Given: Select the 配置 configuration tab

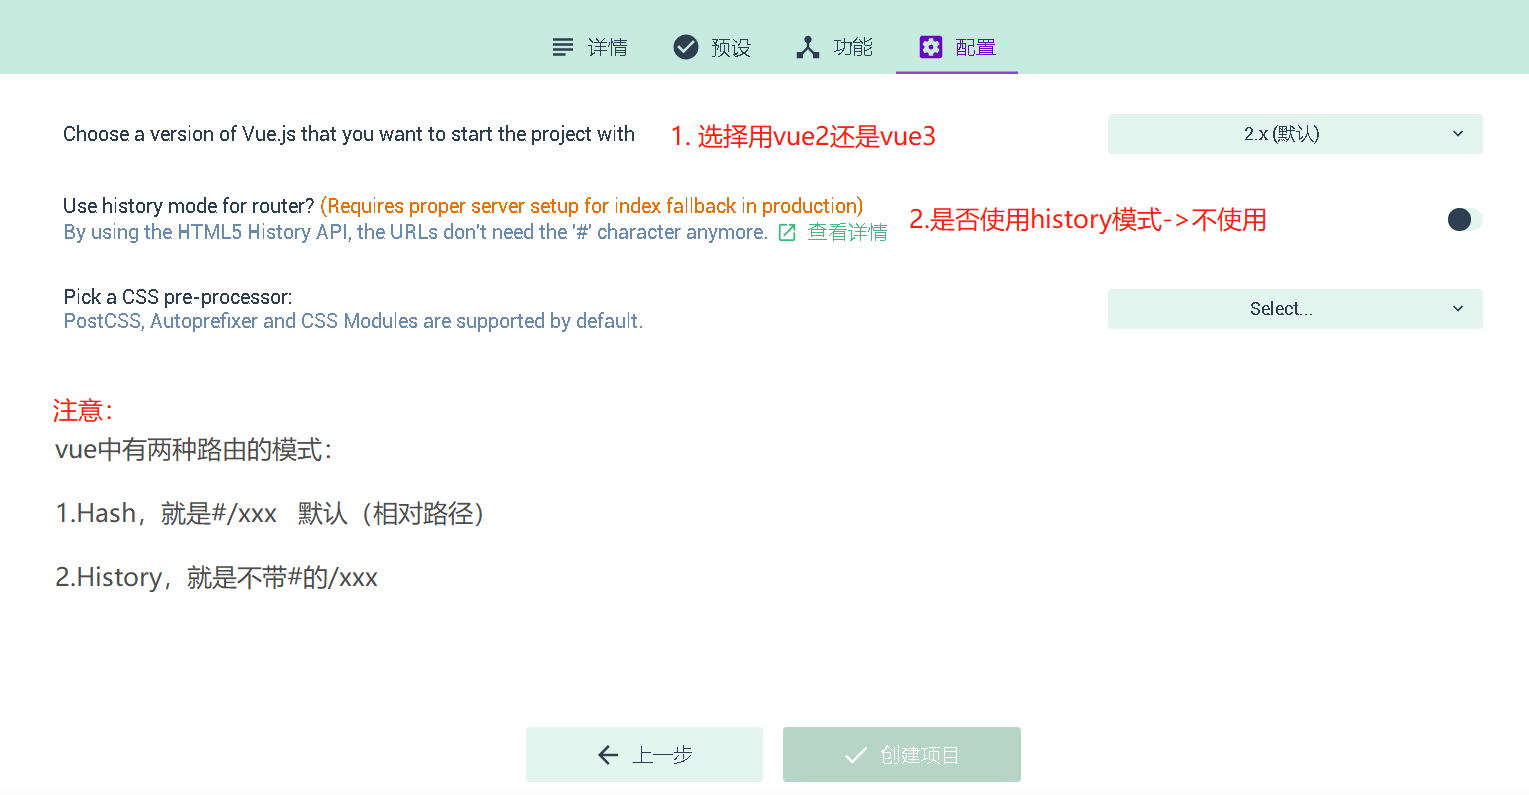Looking at the screenshot, I should tap(957, 47).
